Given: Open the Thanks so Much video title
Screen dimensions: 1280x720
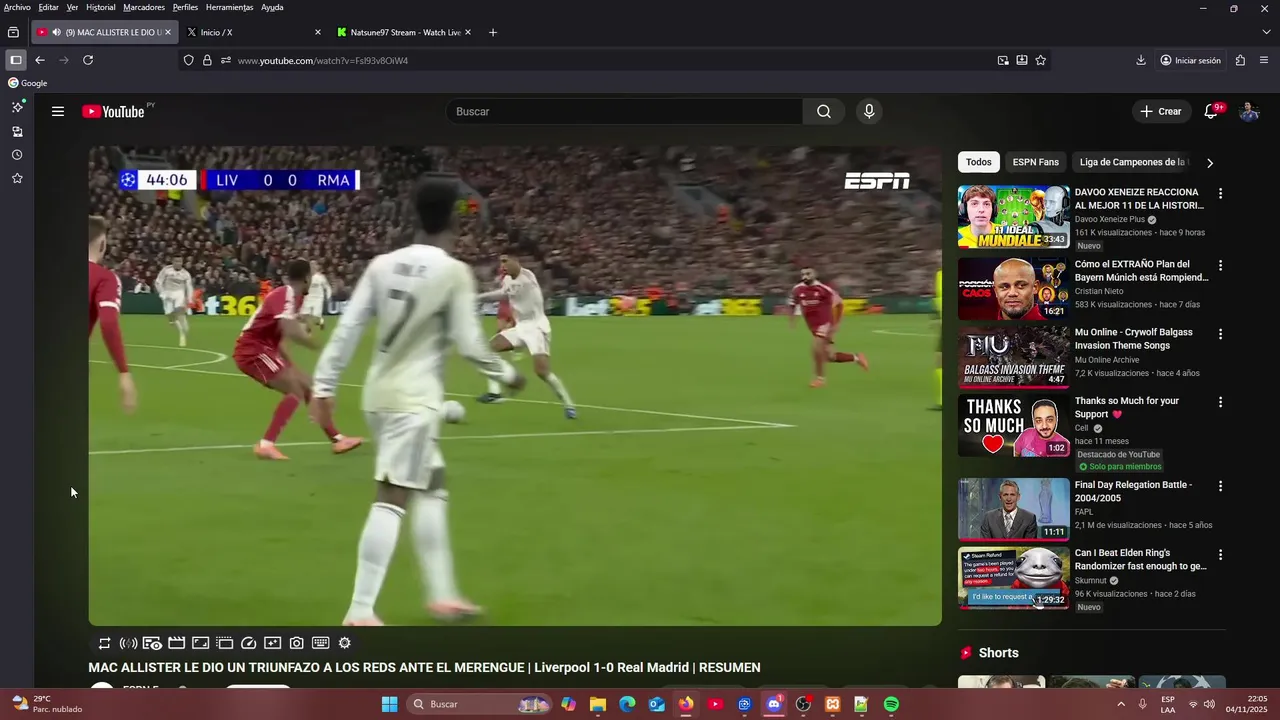Looking at the screenshot, I should click(1126, 407).
